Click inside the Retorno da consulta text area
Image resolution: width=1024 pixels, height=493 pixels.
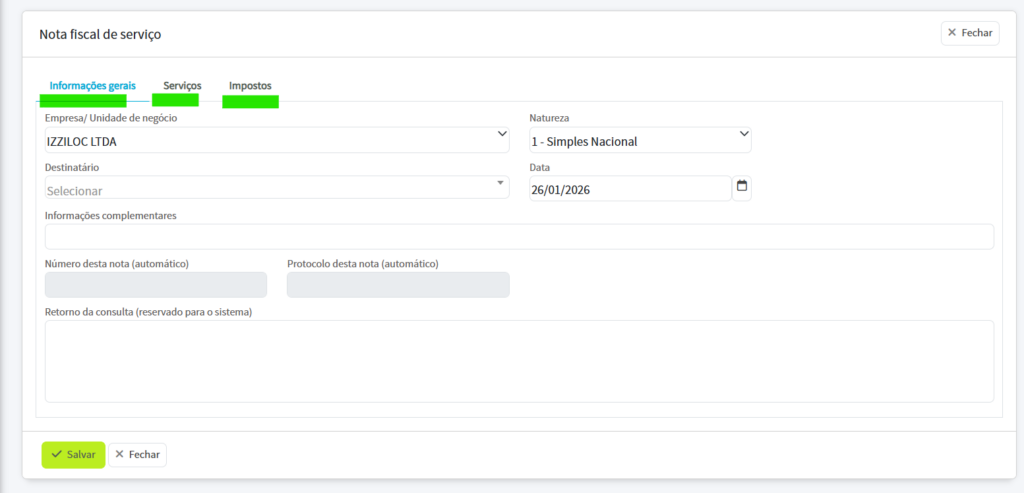[519, 361]
